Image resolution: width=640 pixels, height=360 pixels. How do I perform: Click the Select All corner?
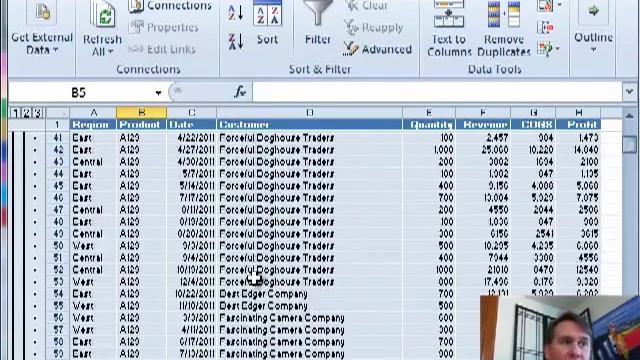tap(58, 113)
